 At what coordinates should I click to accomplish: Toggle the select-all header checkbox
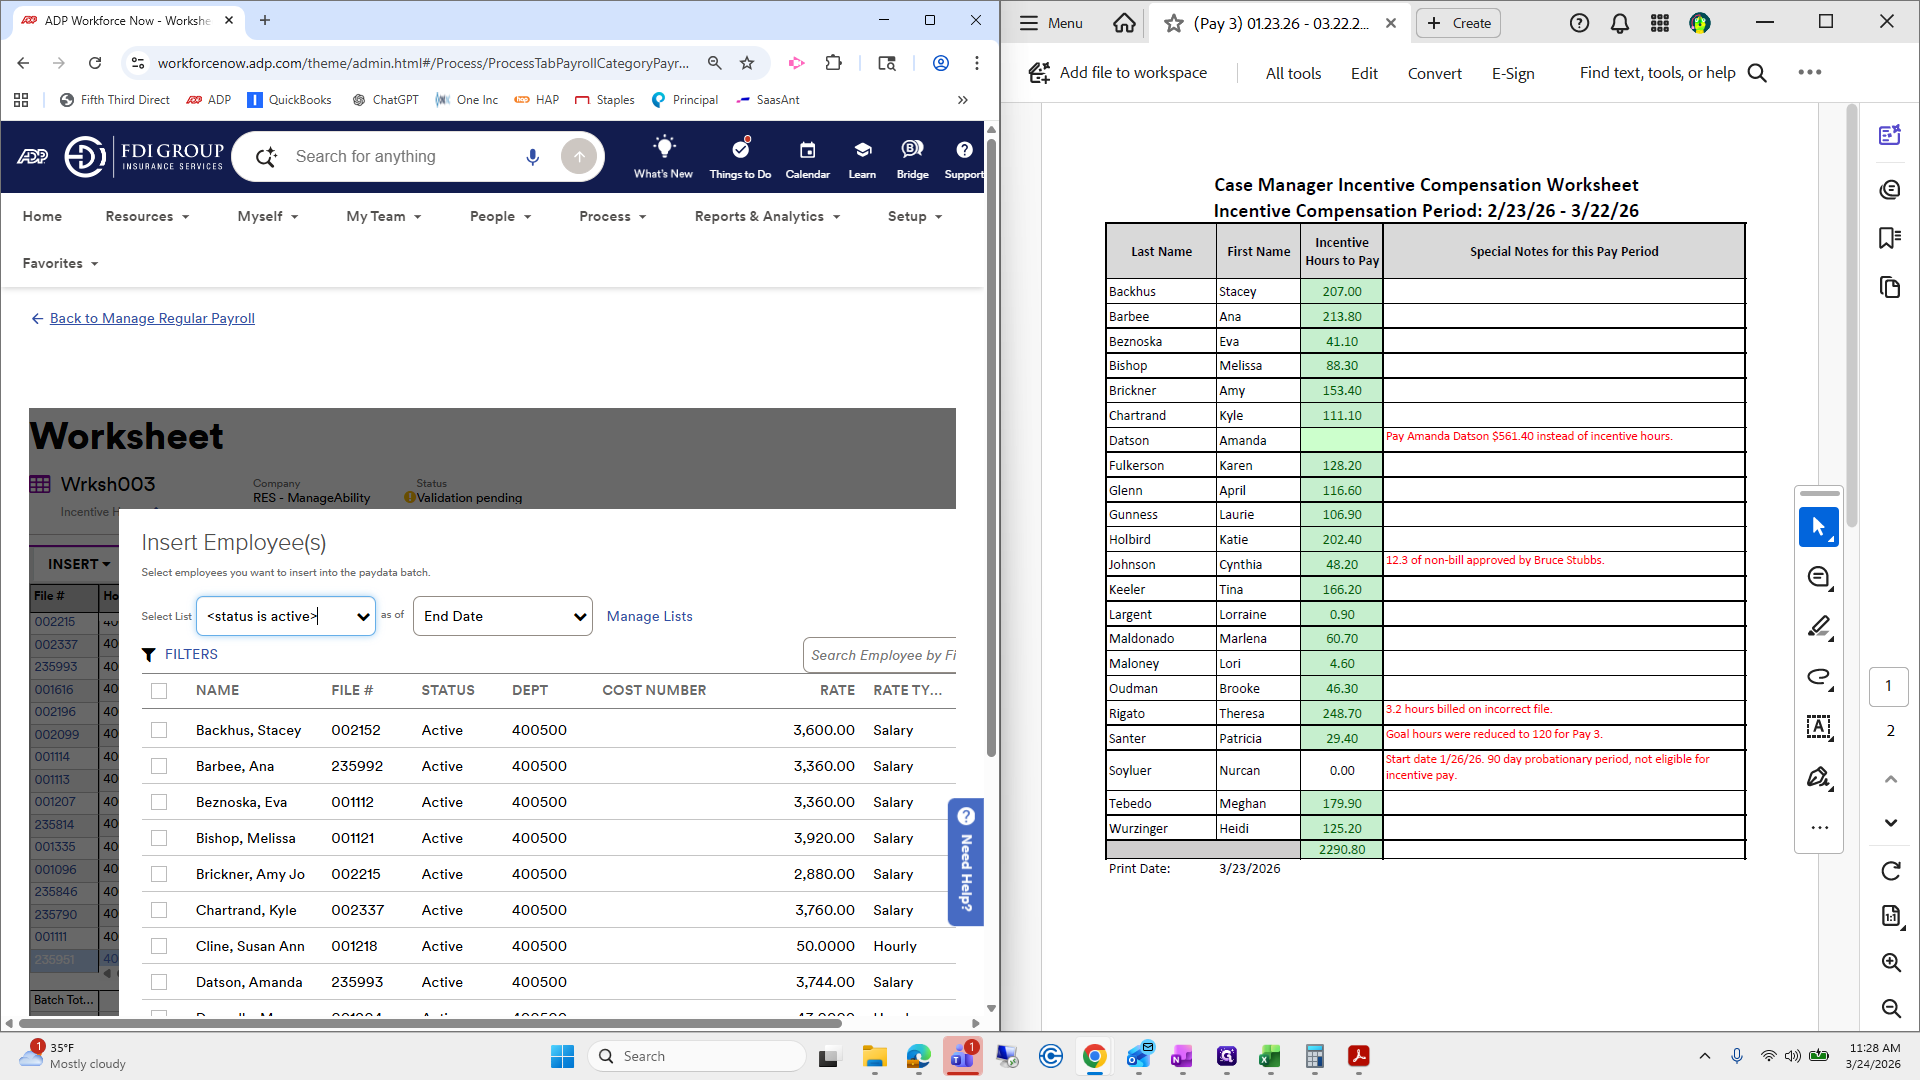click(x=159, y=691)
